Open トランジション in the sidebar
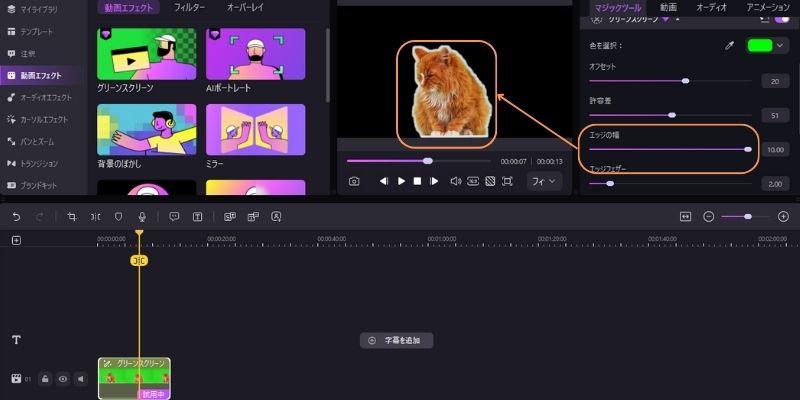Screen dimensions: 800x400 tap(33, 163)
